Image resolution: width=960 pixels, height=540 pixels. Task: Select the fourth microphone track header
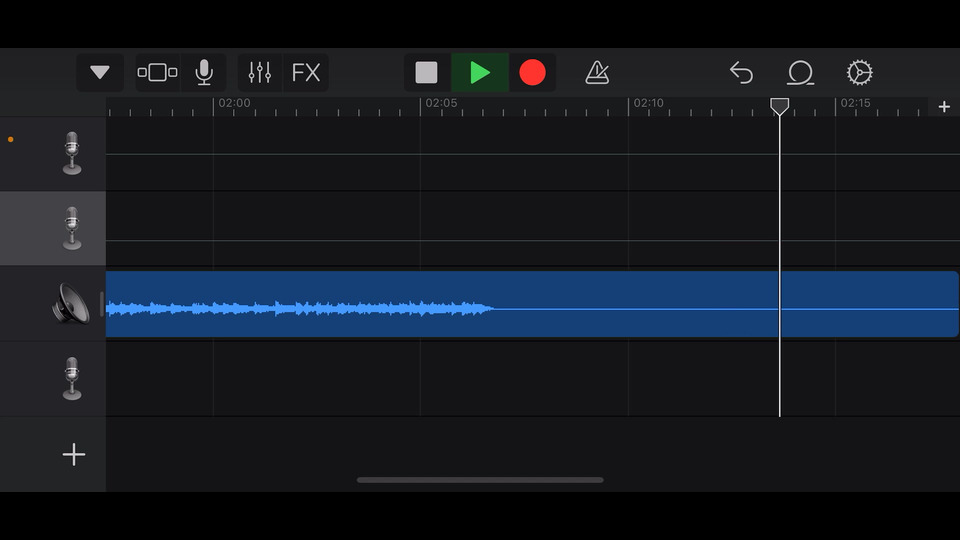click(71, 378)
